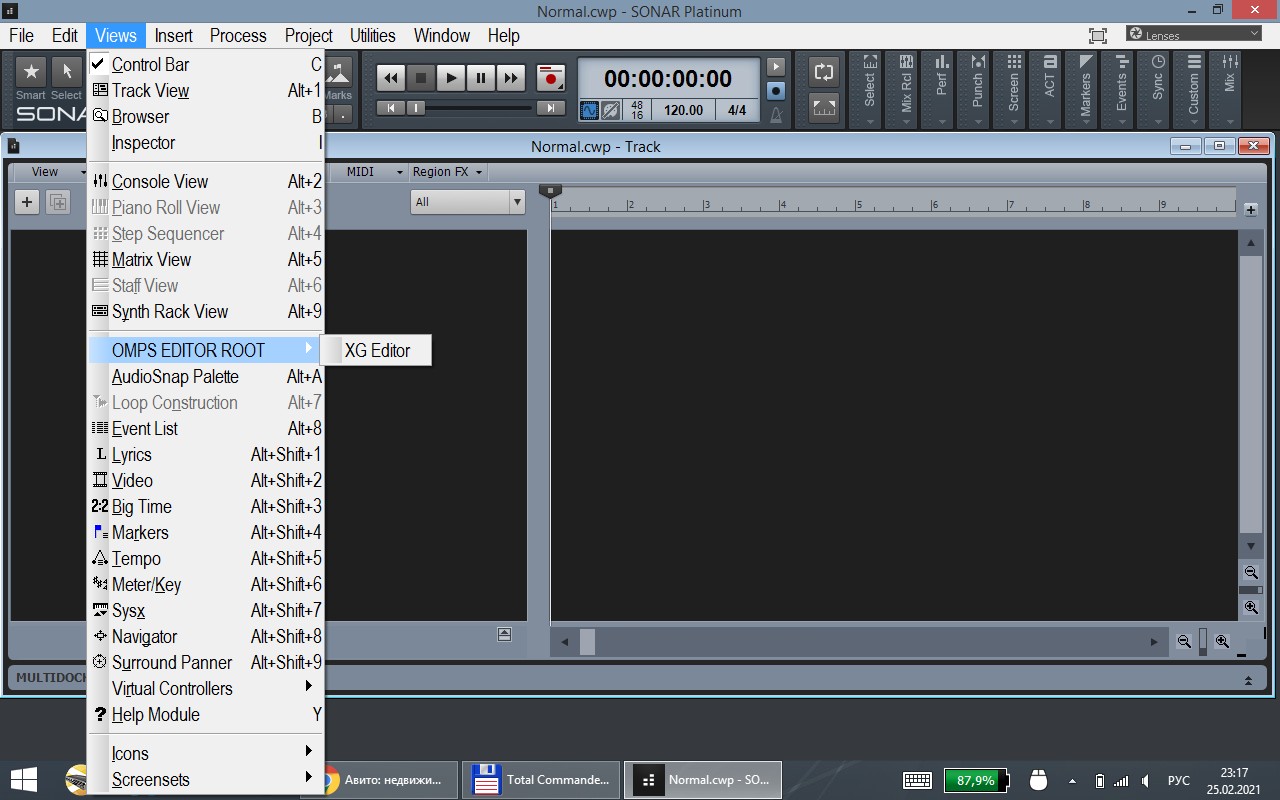Open the Insert menu

[173, 35]
